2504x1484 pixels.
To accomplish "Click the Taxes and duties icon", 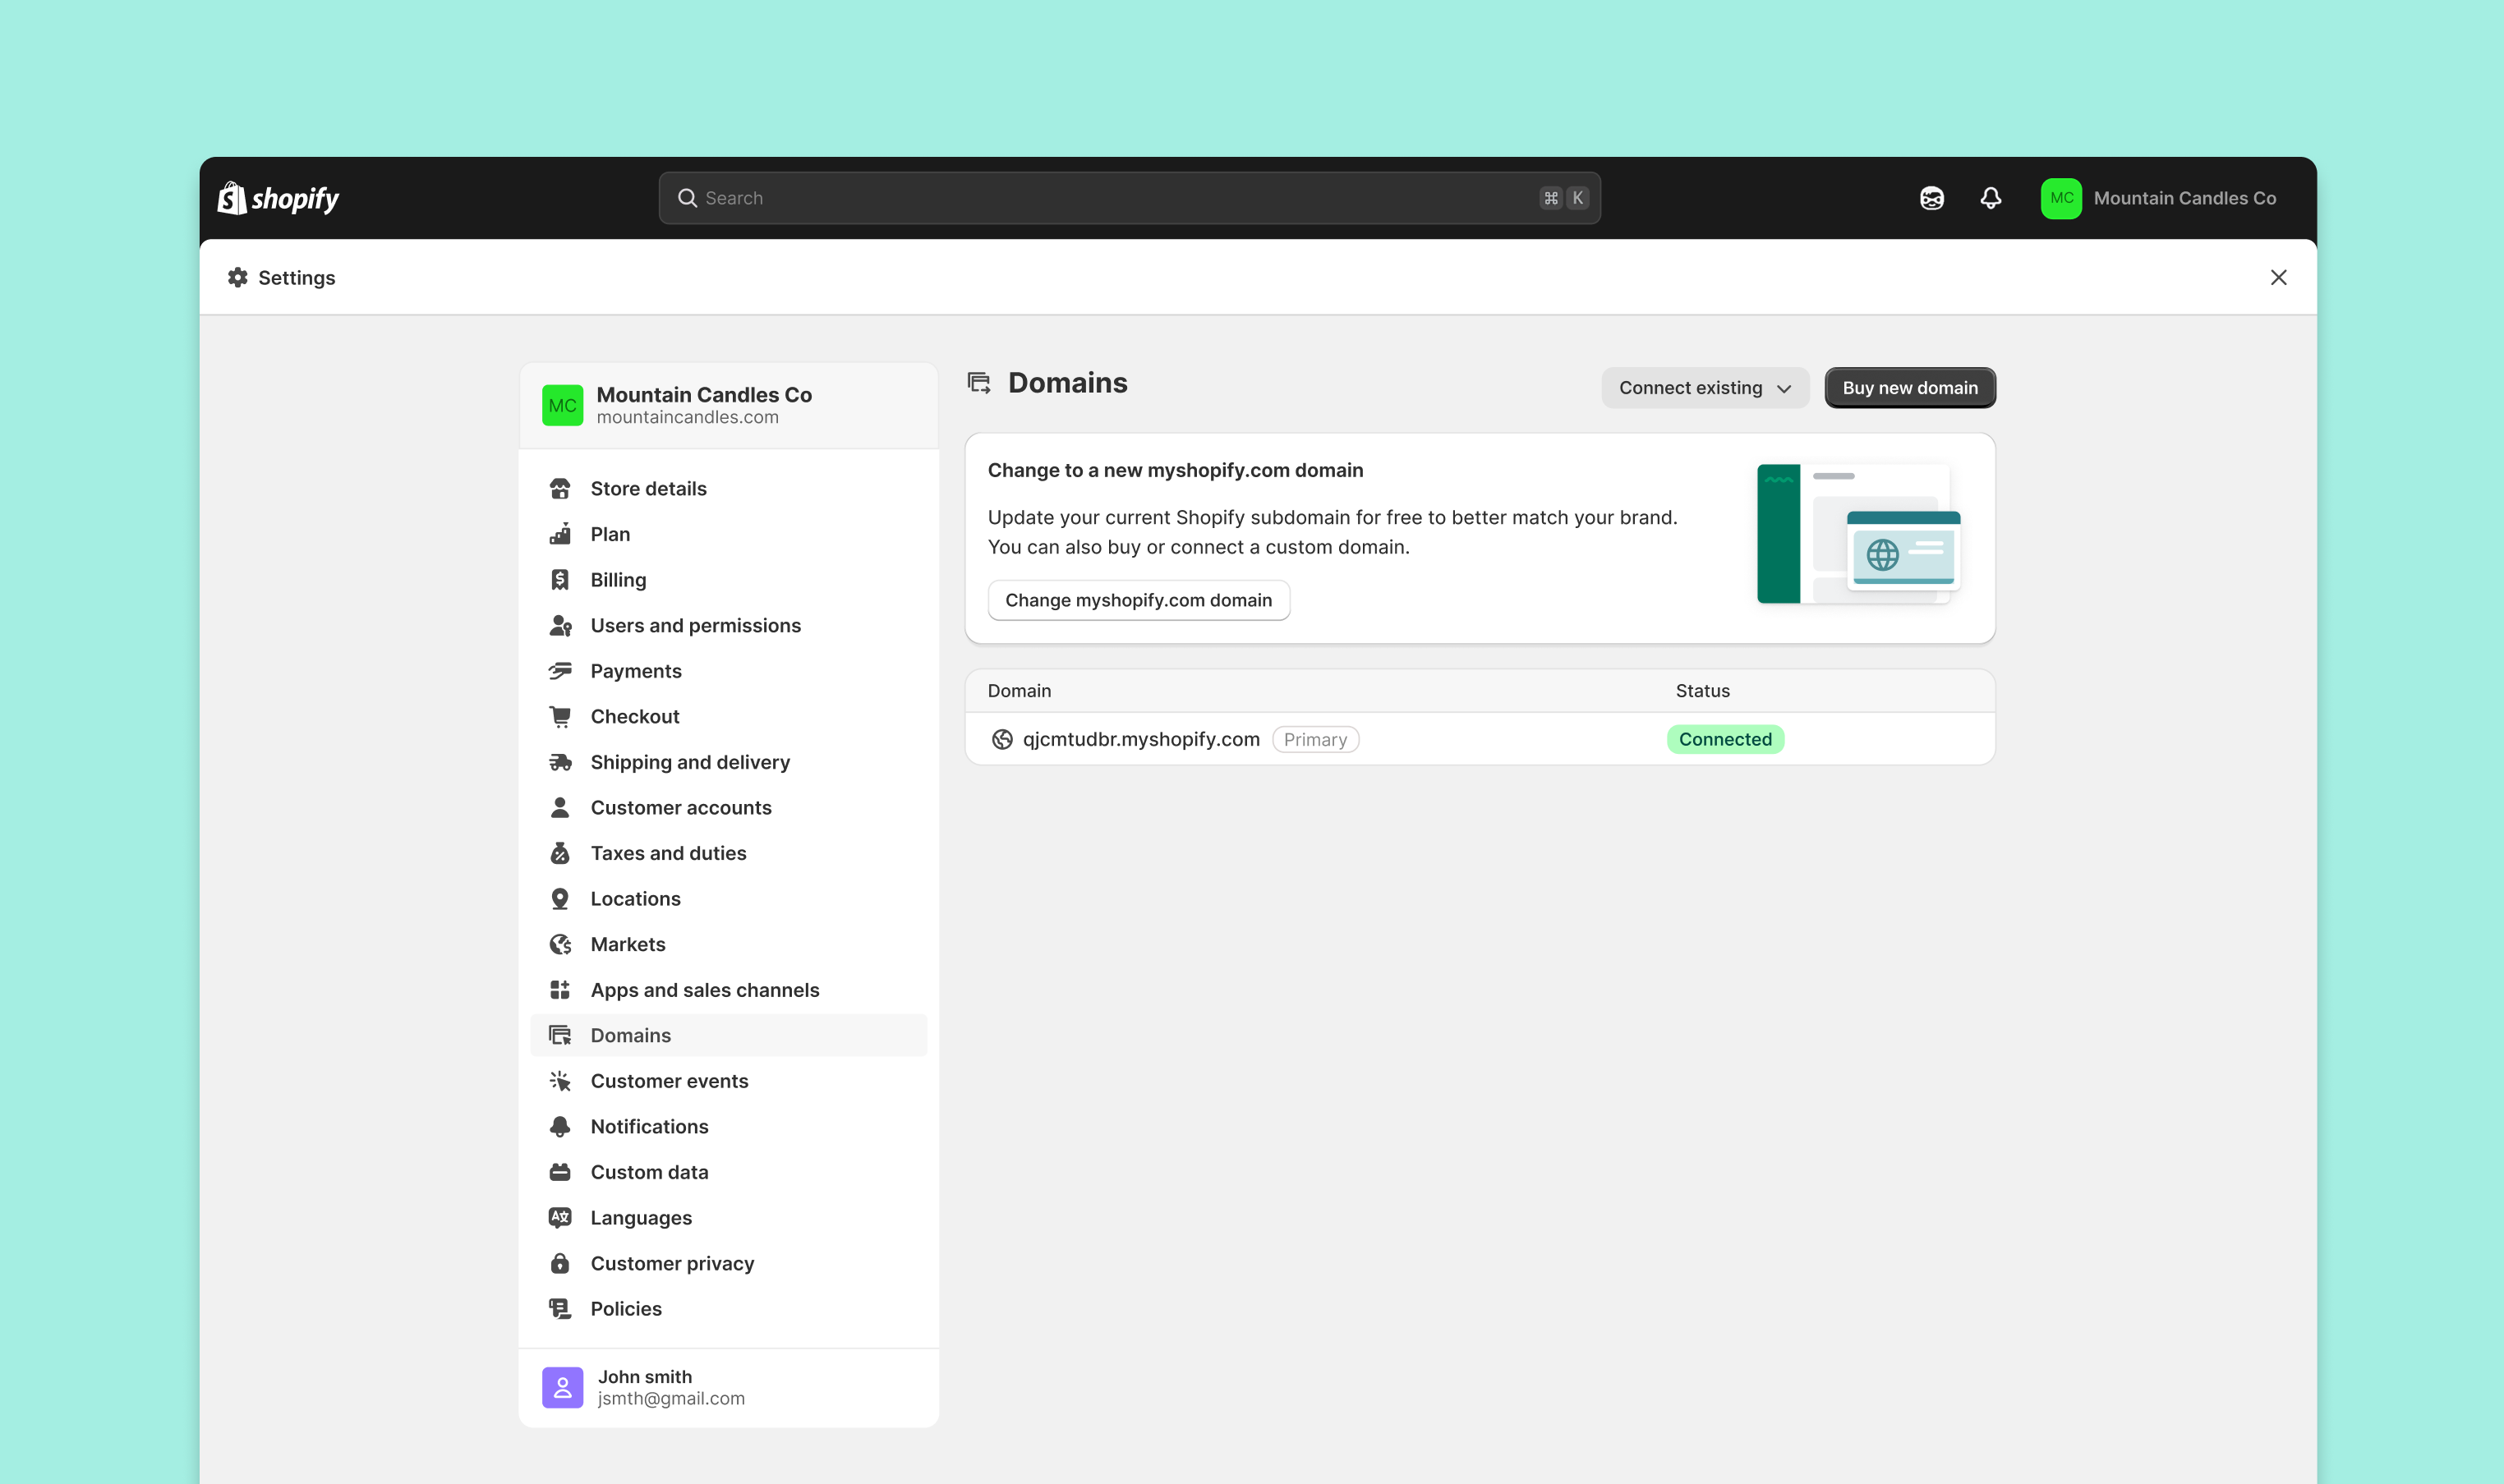I will pyautogui.click(x=560, y=853).
